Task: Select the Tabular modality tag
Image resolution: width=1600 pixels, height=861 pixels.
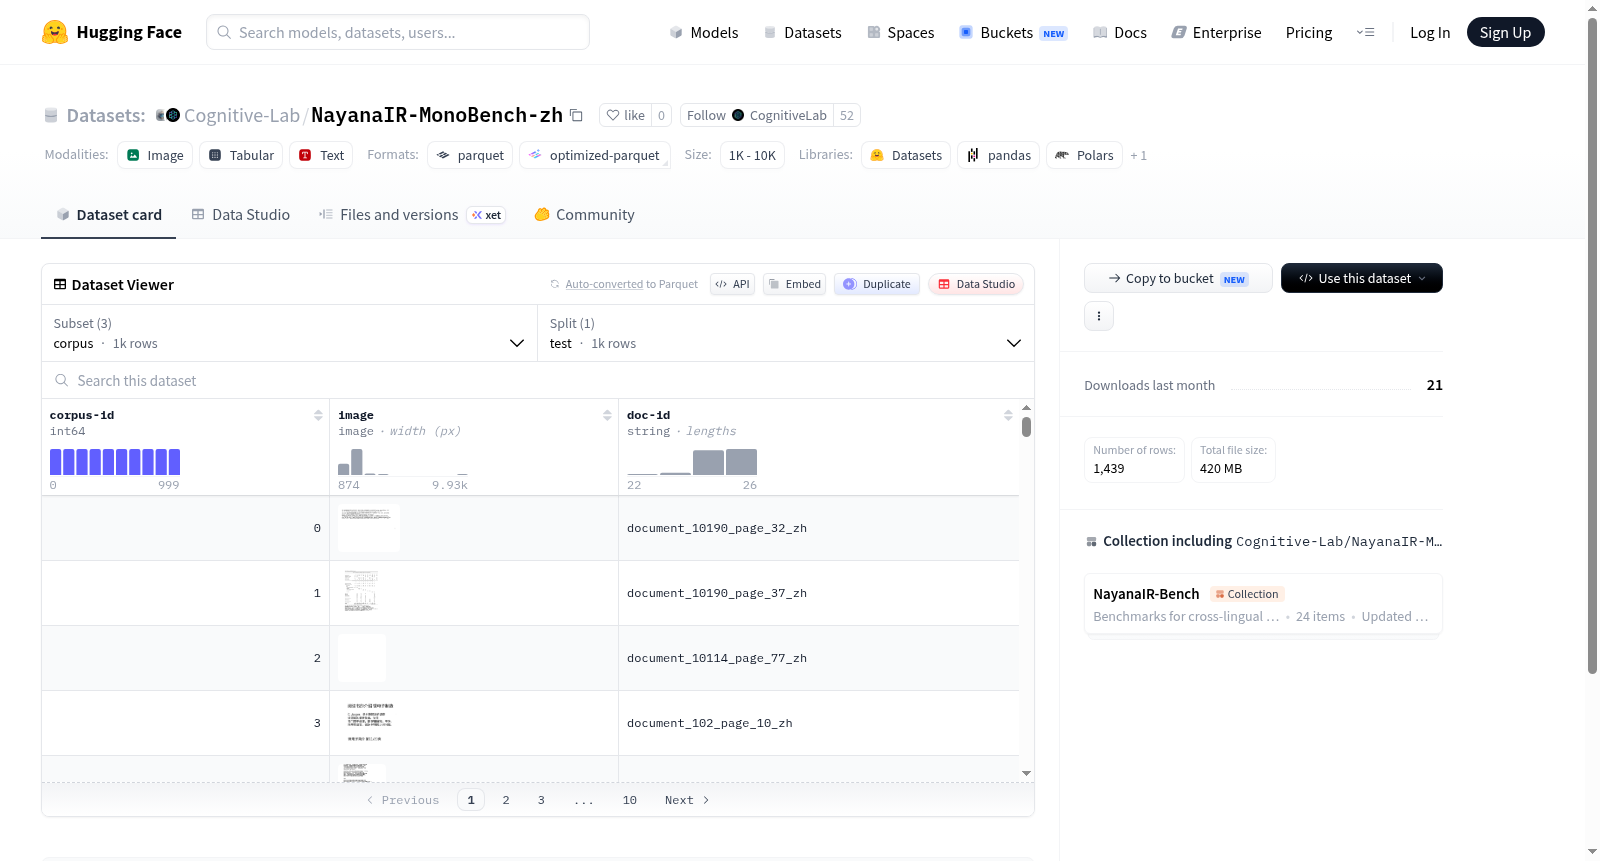Action: tap(241, 155)
